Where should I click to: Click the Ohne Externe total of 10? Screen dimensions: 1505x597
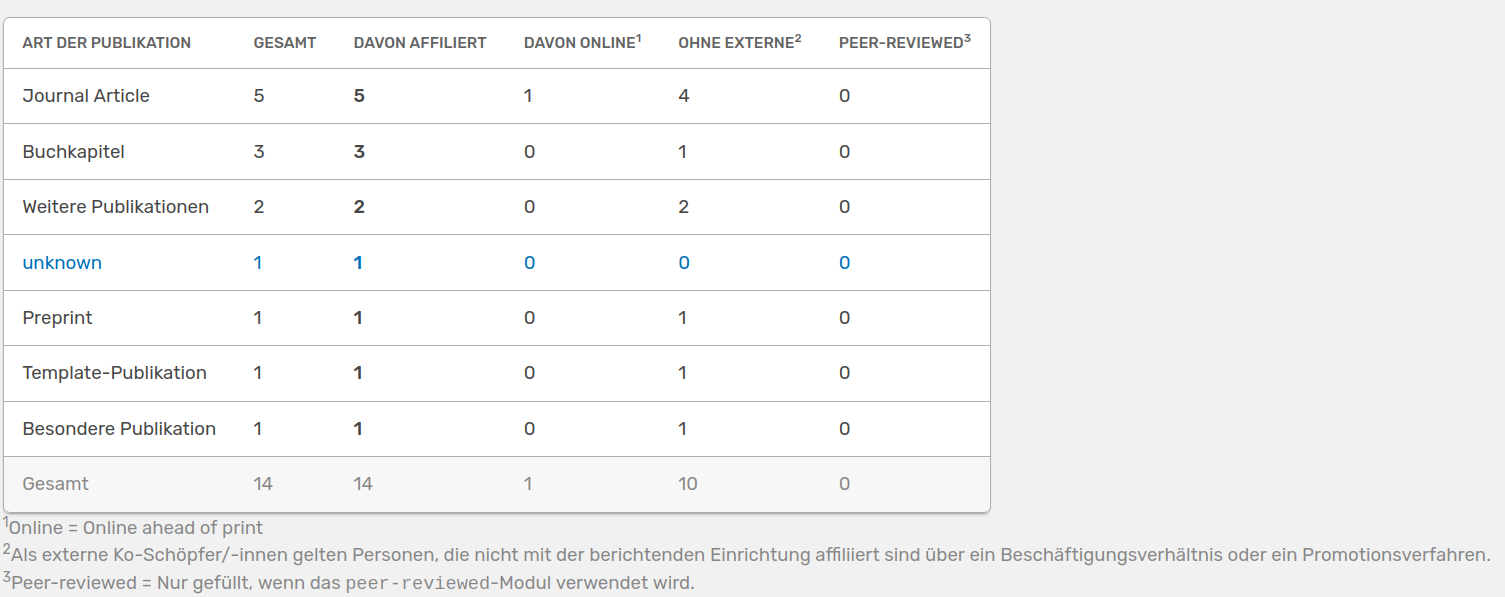pos(688,484)
